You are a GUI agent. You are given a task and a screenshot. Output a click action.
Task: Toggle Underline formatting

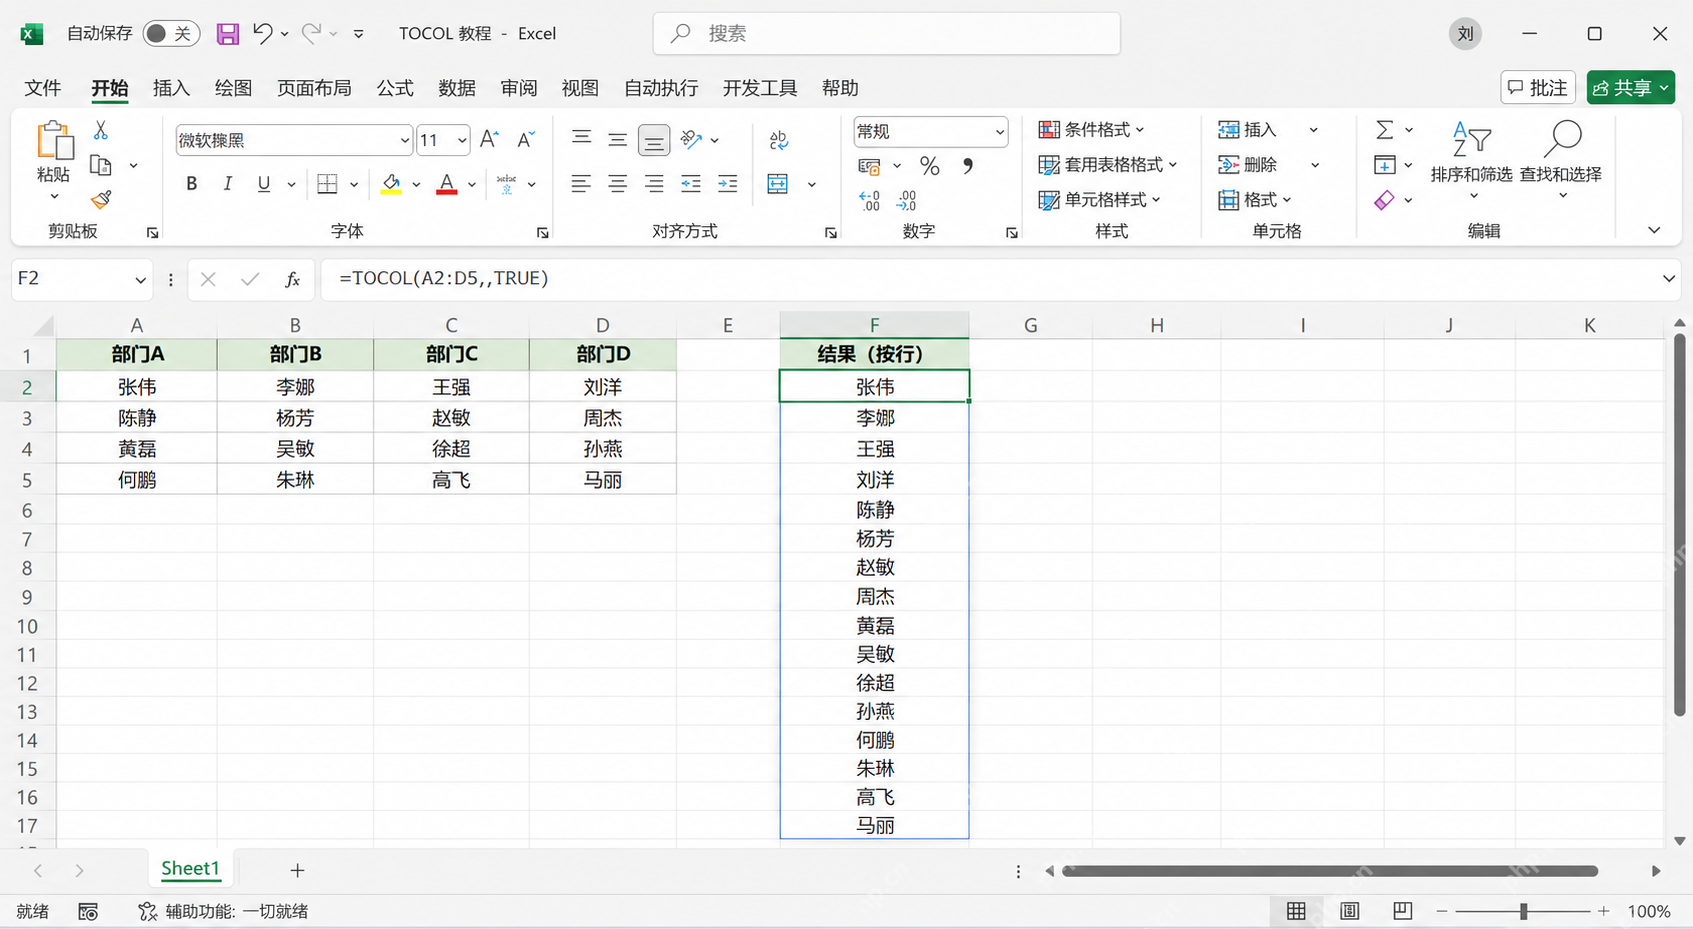tap(264, 183)
